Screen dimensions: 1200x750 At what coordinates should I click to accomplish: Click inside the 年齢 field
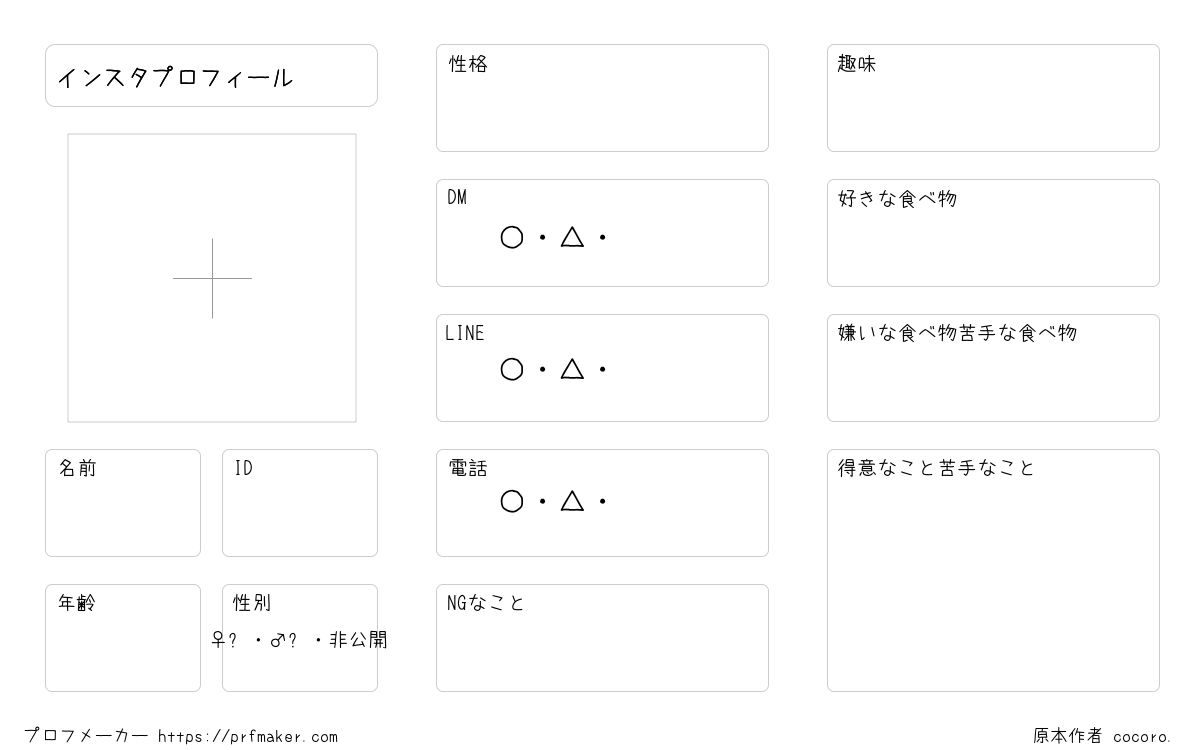point(123,638)
